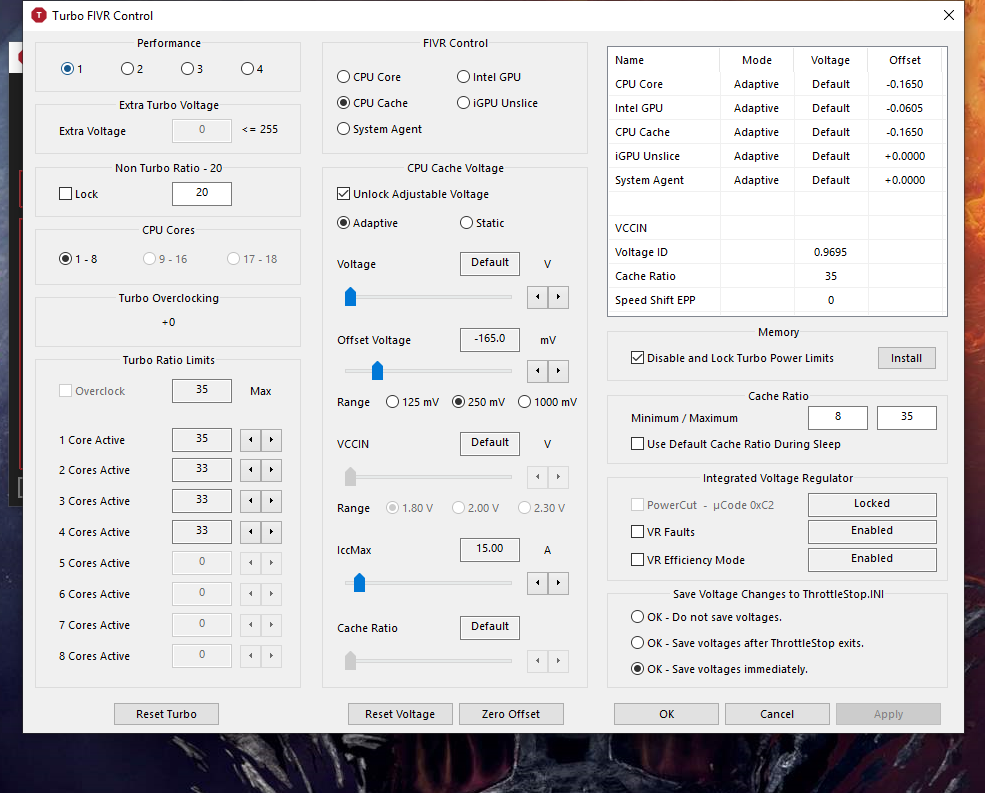985x793 pixels.
Task: Increase 2 Cores Active ratio arrow
Action: pyautogui.click(x=271, y=470)
